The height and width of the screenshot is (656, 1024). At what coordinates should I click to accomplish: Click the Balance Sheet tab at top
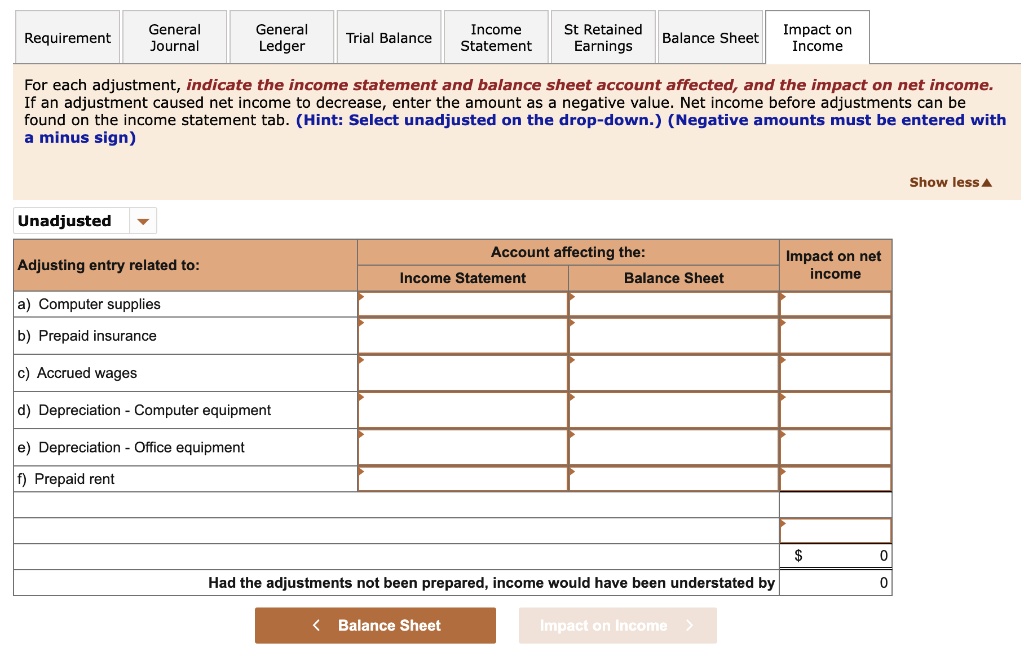(710, 38)
